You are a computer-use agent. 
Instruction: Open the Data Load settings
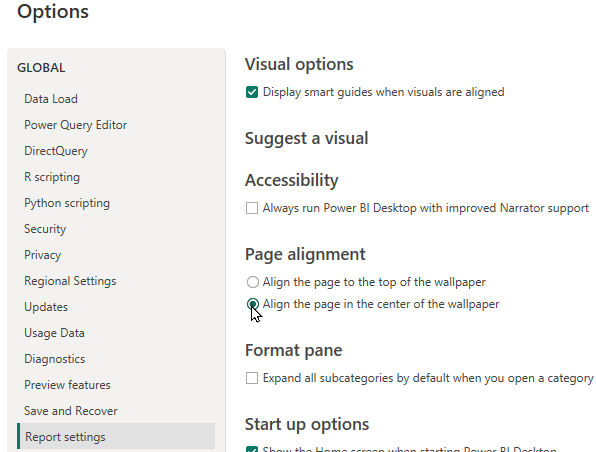(x=51, y=99)
